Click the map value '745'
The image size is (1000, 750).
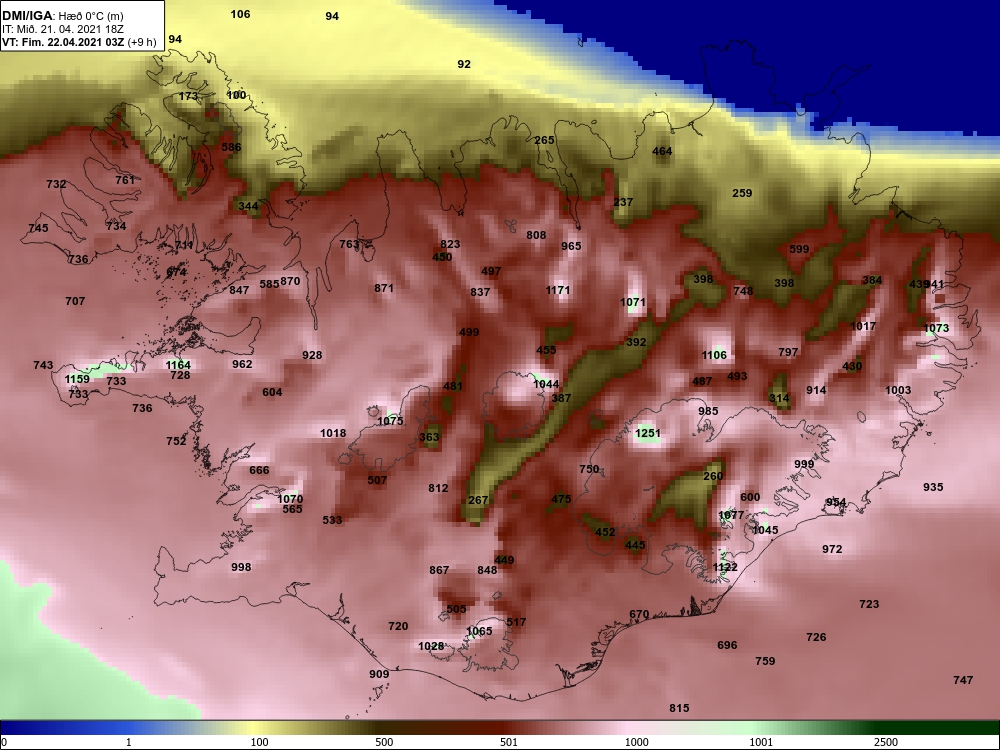[38, 228]
